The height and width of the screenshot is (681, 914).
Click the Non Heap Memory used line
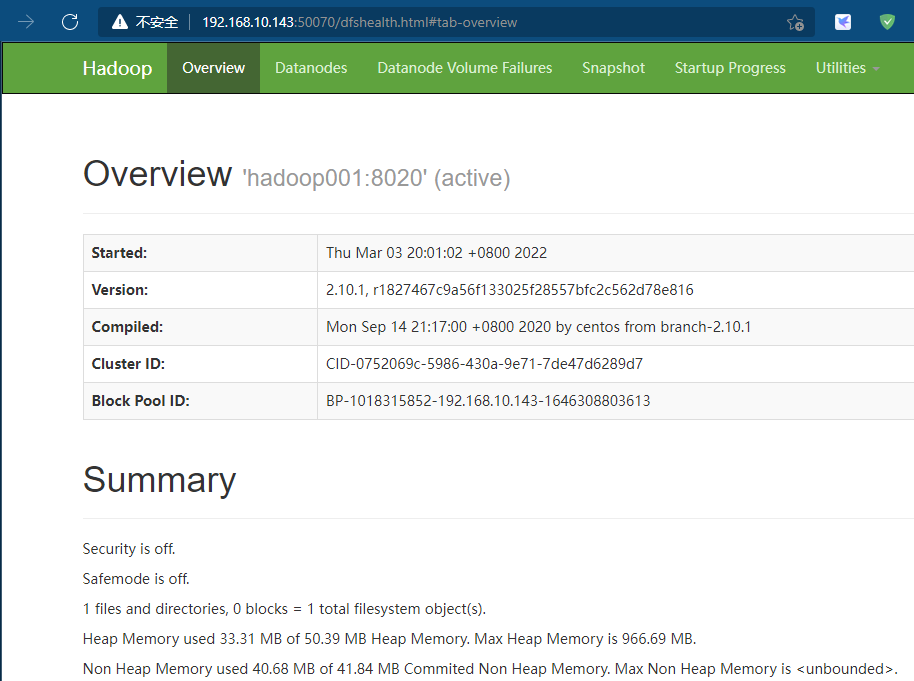(490, 669)
